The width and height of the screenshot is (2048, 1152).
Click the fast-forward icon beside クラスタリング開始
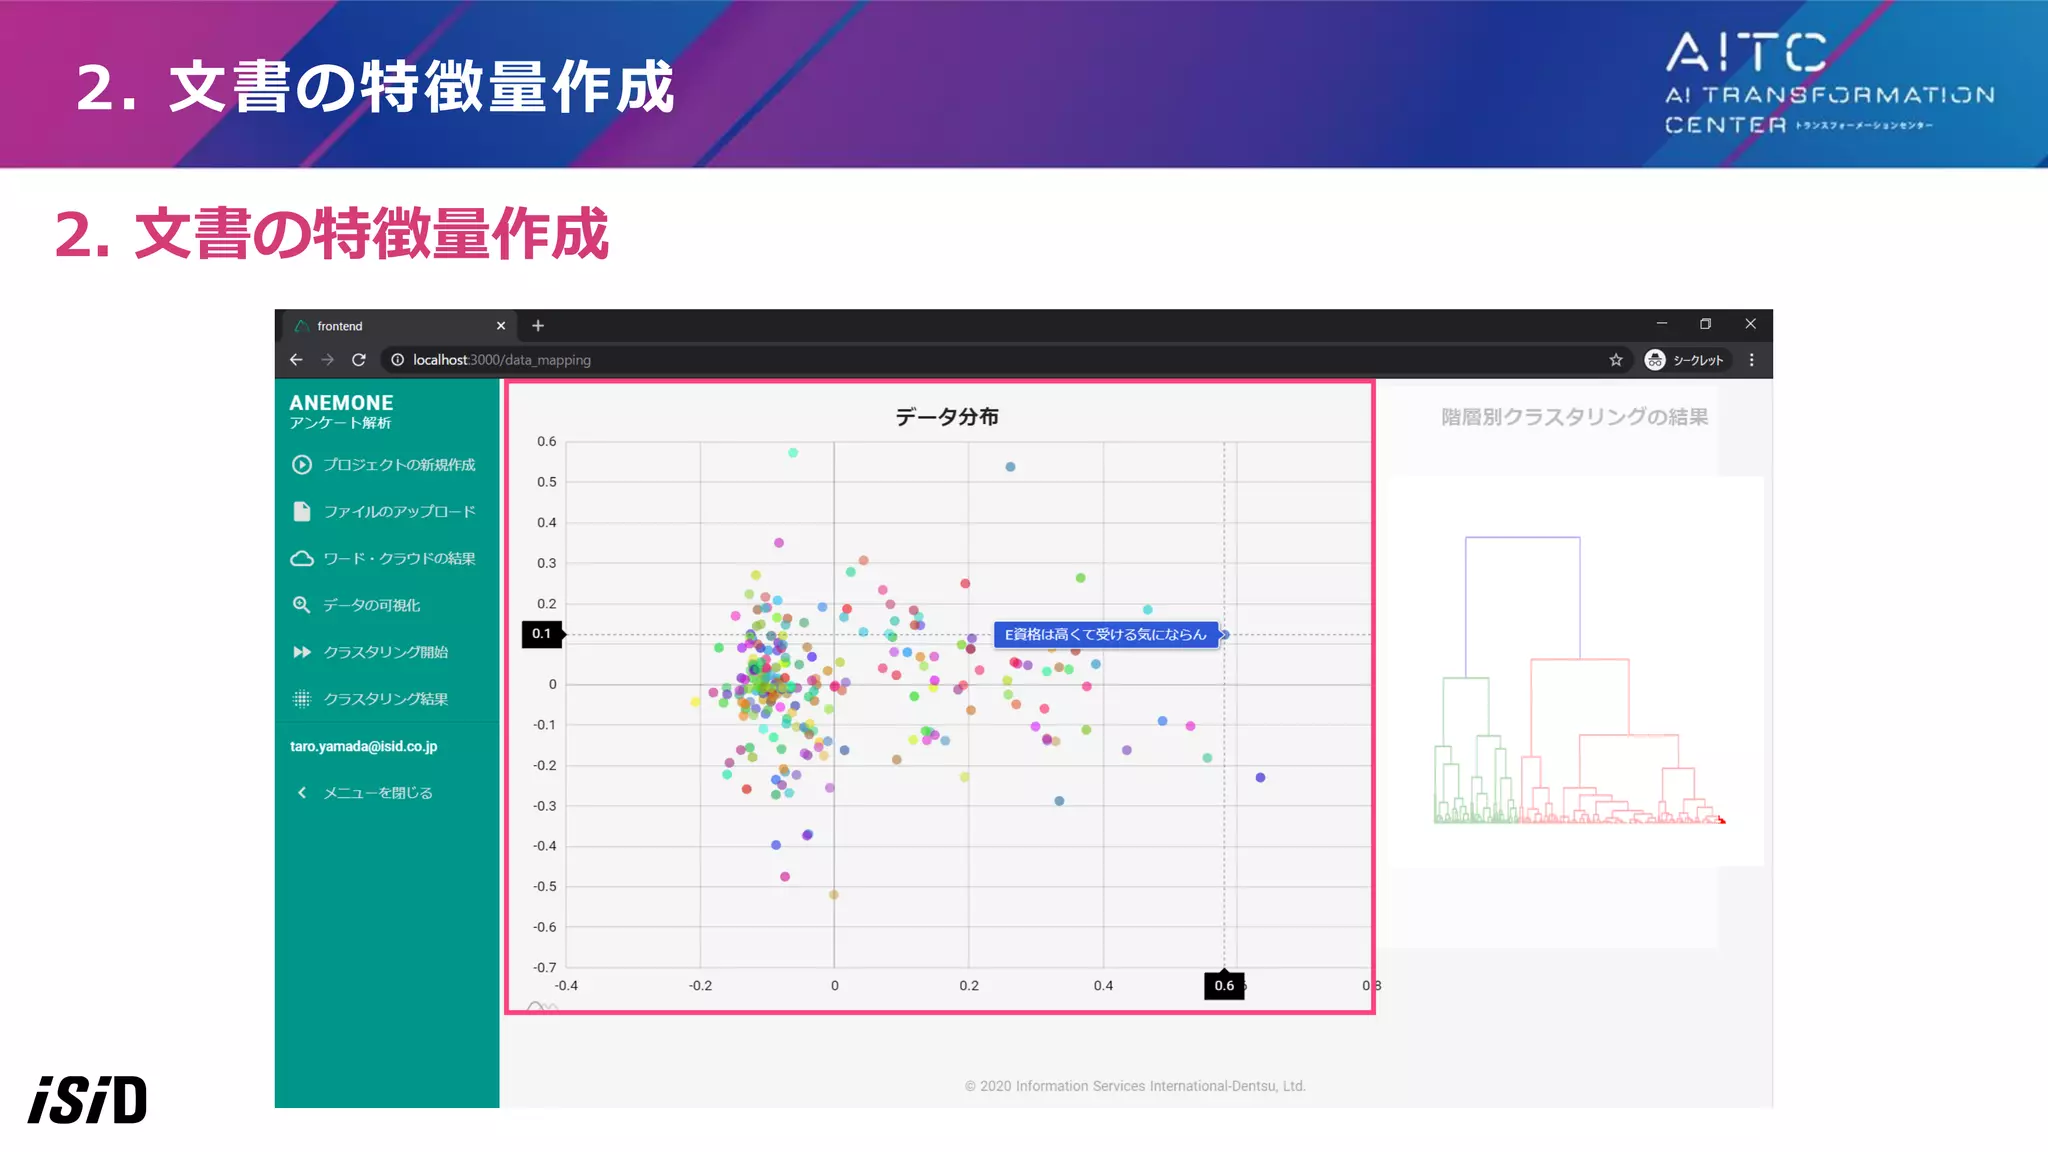[301, 652]
